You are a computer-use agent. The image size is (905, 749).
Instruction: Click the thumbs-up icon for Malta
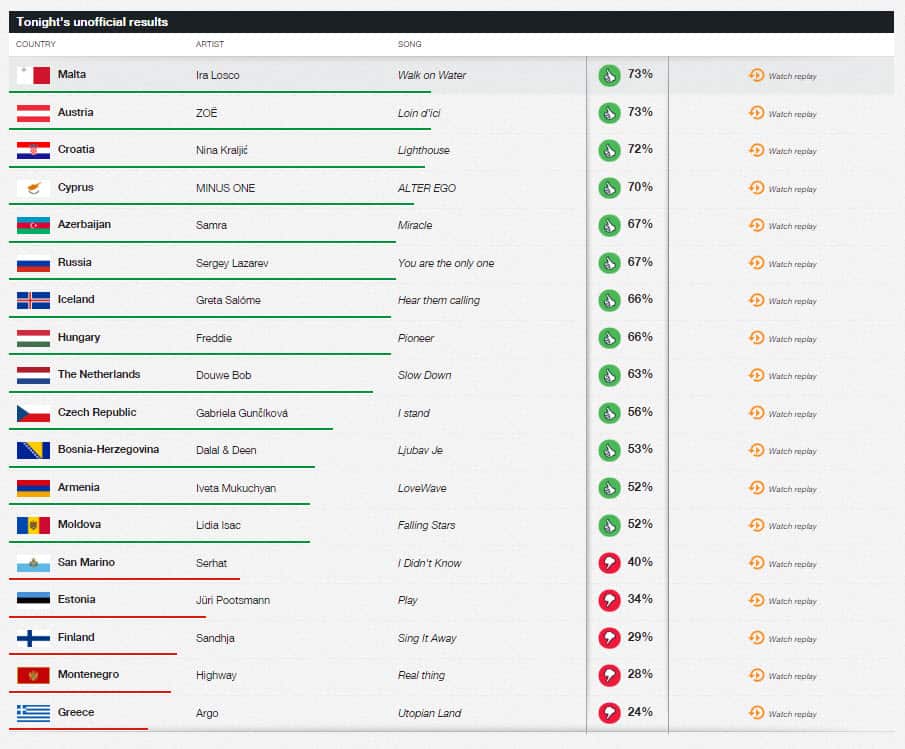[x=609, y=75]
